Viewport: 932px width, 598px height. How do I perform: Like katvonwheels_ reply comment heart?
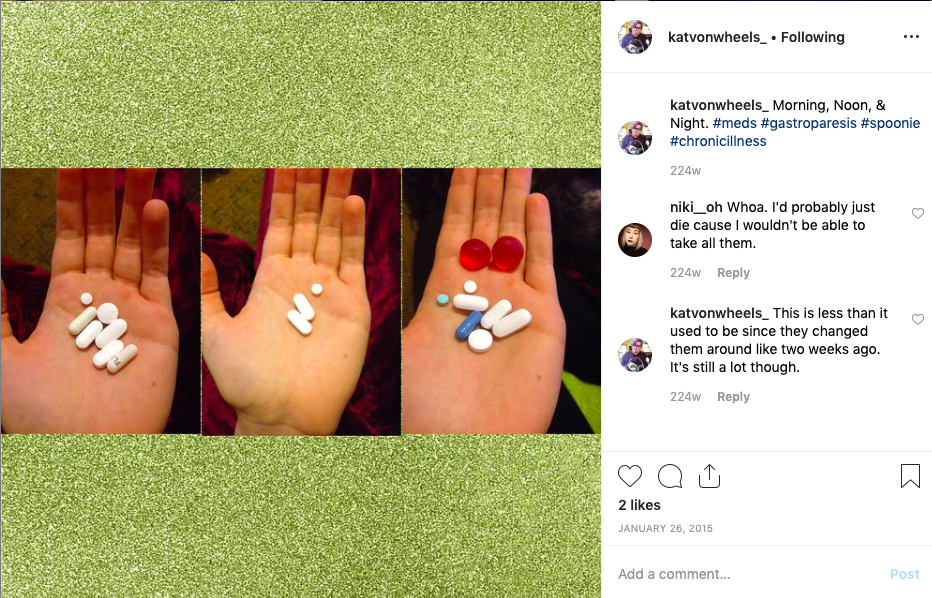point(918,319)
